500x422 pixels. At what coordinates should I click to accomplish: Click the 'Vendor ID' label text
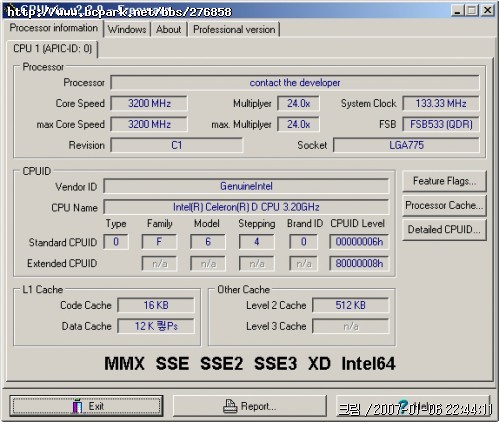point(76,187)
